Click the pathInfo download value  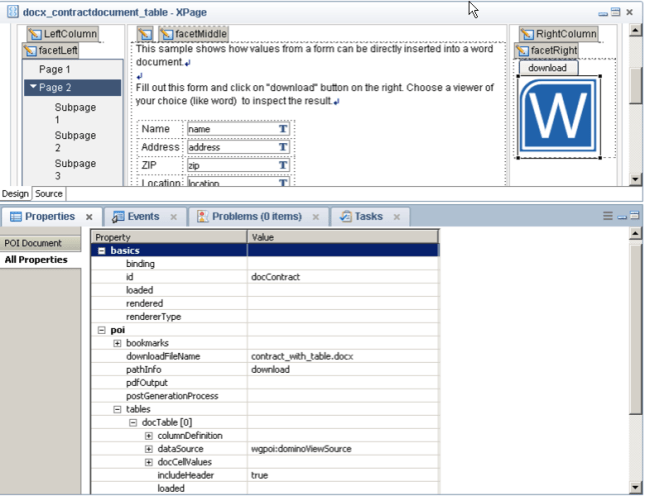tap(270, 369)
